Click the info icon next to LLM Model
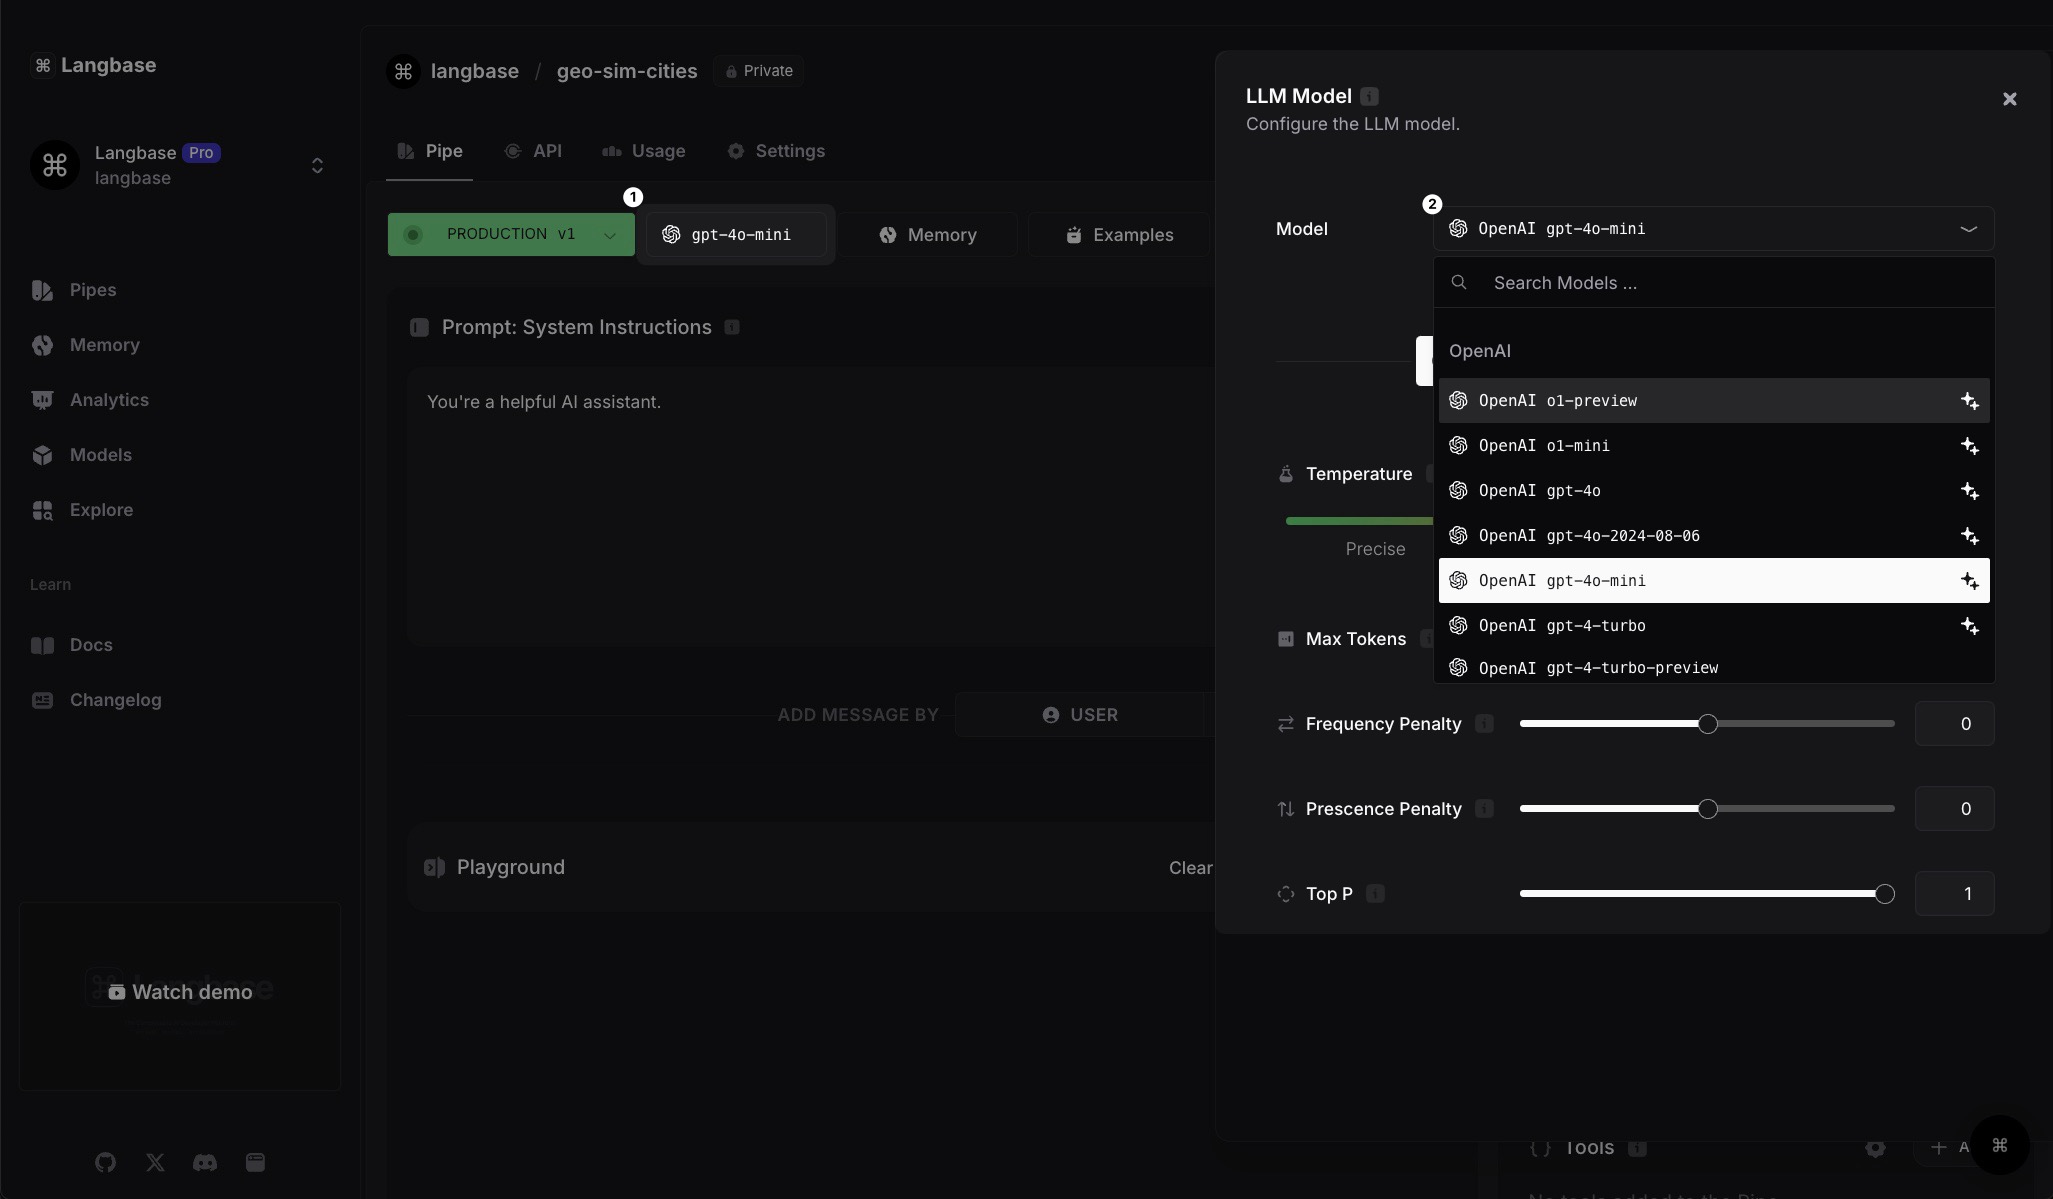 tap(1369, 96)
